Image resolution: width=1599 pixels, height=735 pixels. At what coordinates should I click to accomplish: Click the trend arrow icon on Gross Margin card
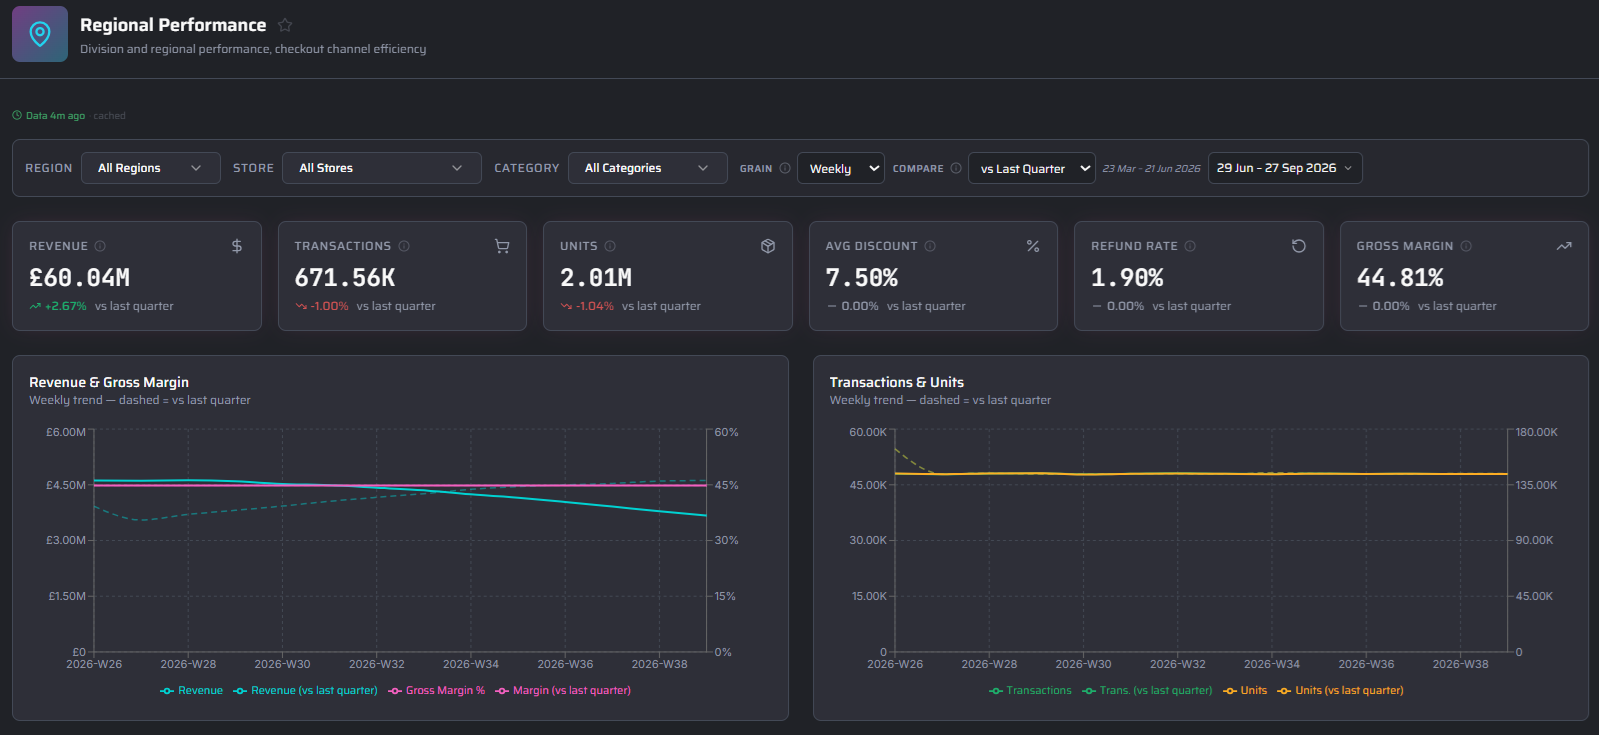pos(1564,246)
